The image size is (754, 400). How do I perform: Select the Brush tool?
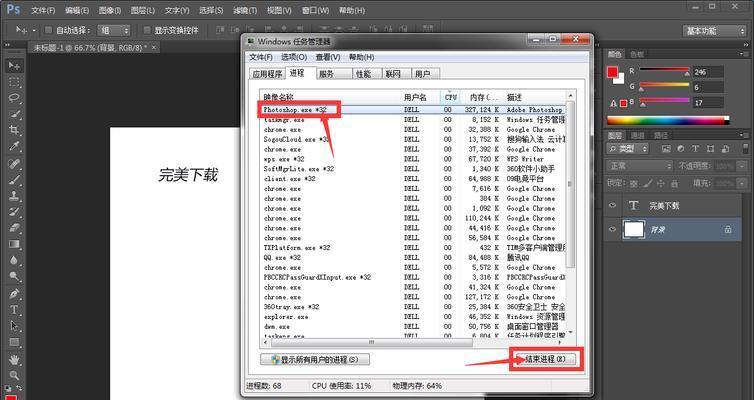tap(14, 180)
